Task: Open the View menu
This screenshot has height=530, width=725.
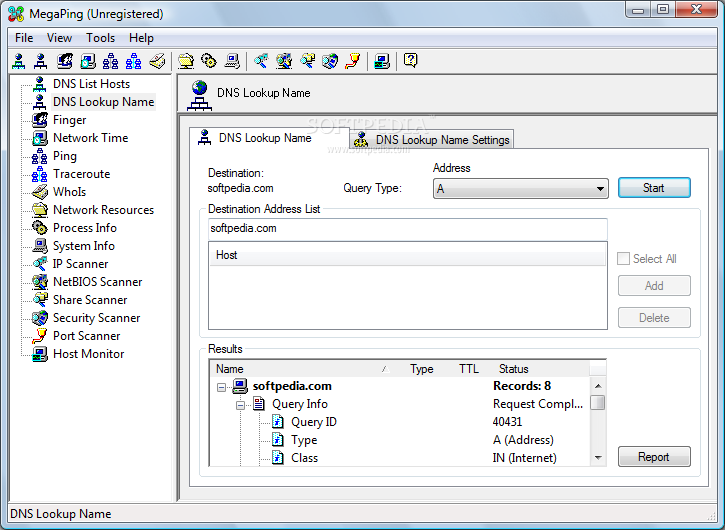Action: pos(59,38)
